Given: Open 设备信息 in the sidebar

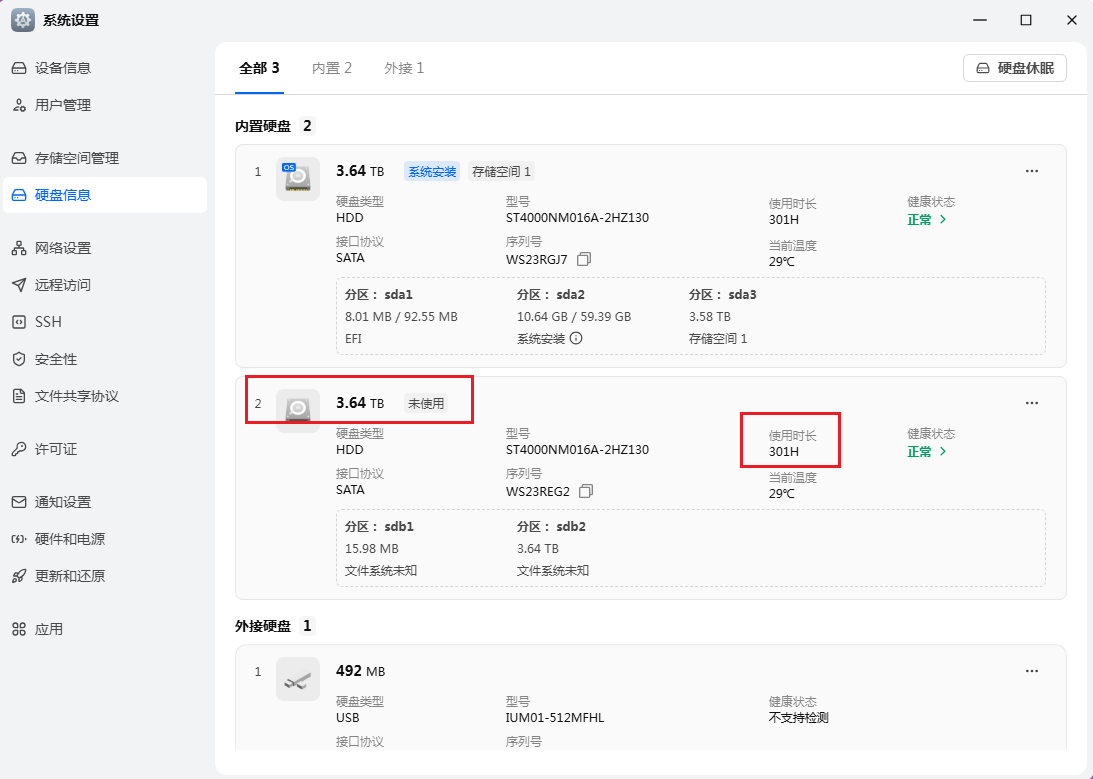Looking at the screenshot, I should click(x=63, y=68).
